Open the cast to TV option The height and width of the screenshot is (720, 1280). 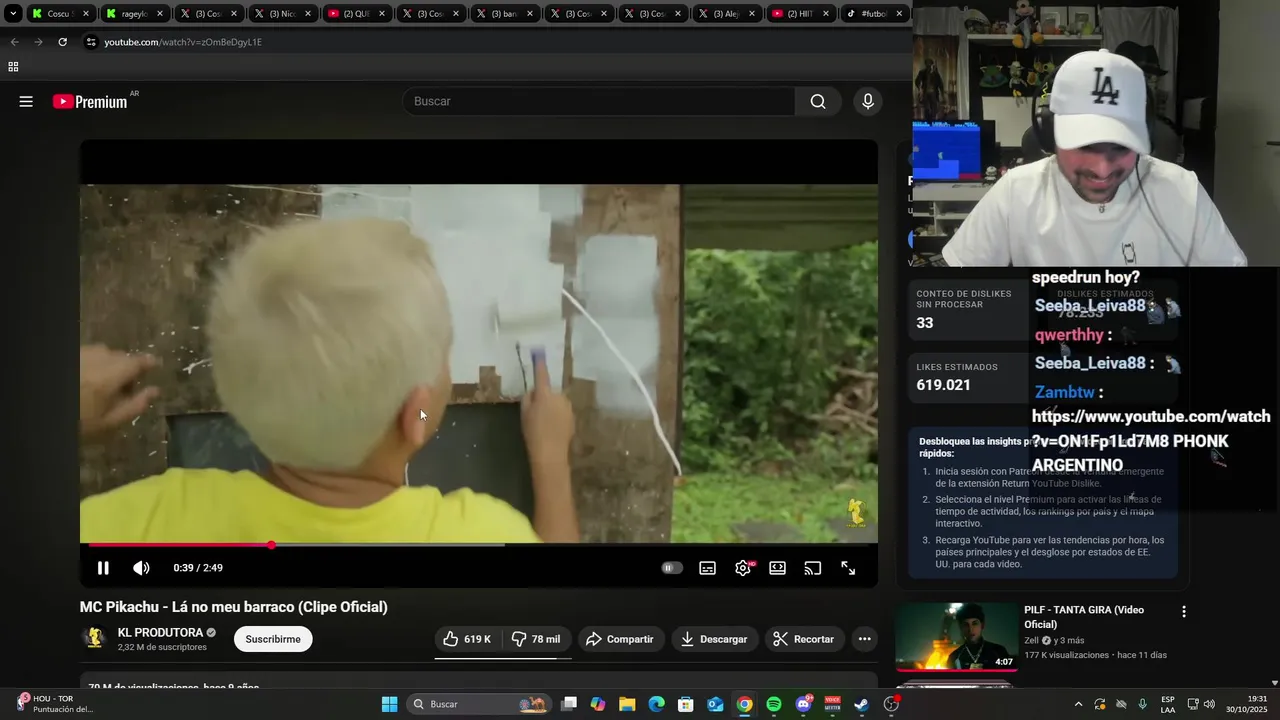[x=813, y=568]
